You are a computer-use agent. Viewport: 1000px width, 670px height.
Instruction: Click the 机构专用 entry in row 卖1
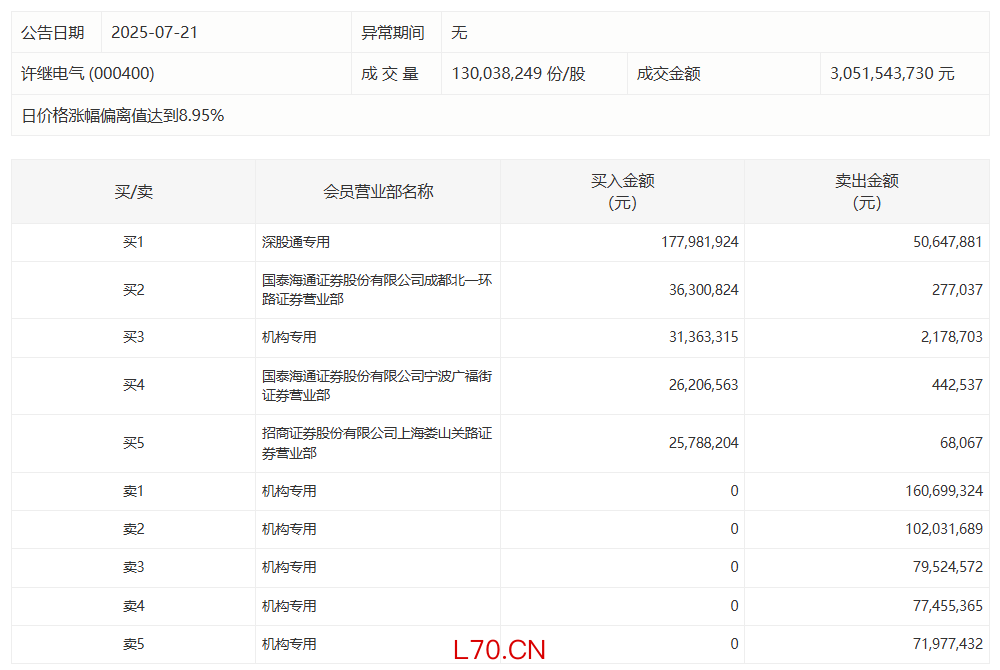289,491
